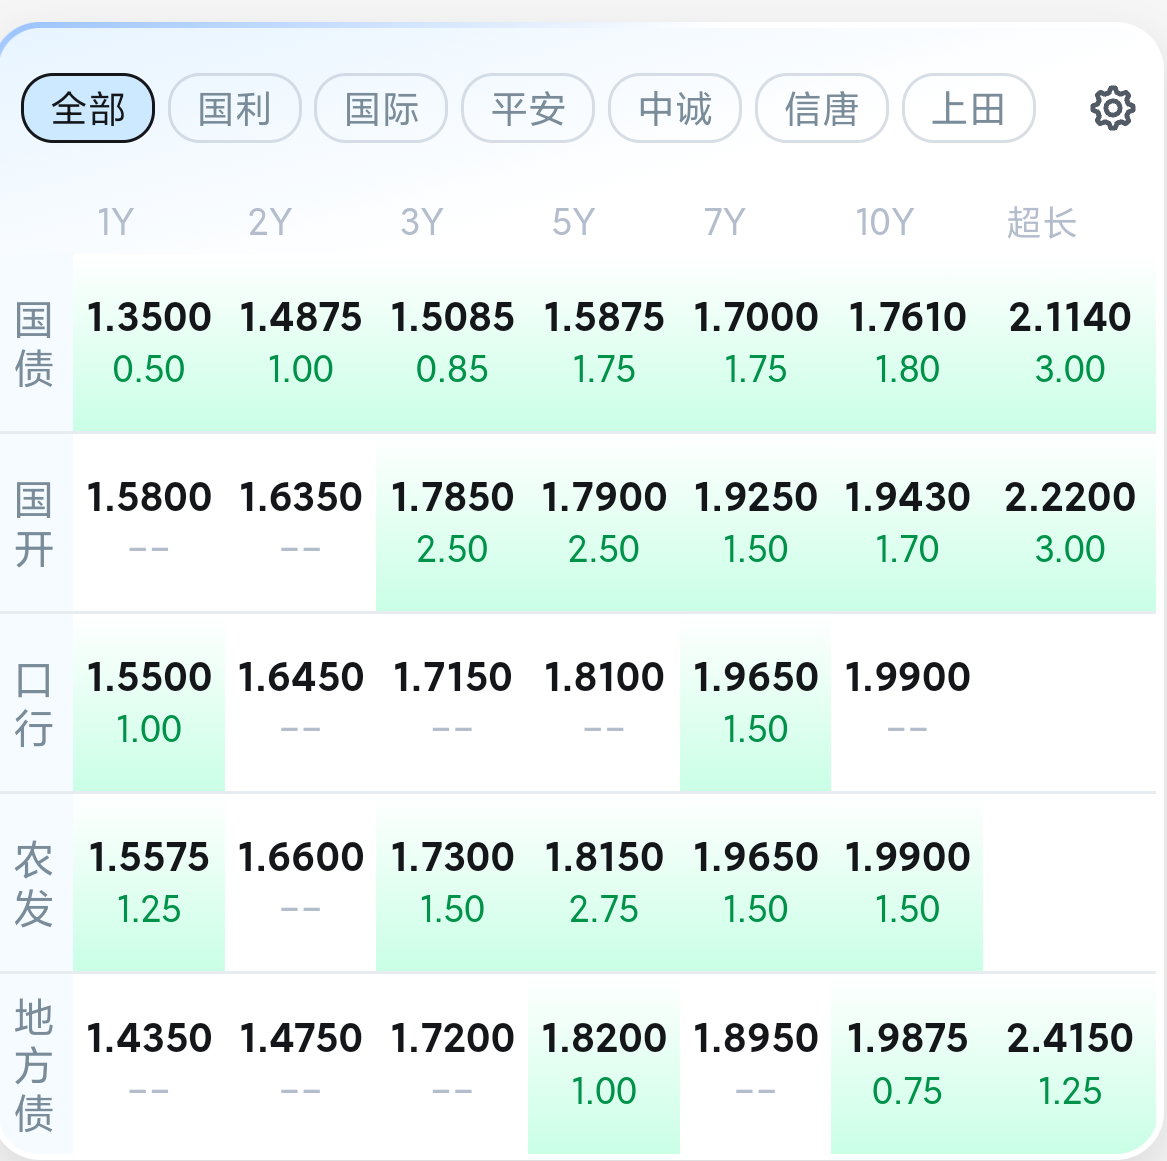This screenshot has width=1167, height=1161.
Task: Click the 超长 column header
Action: coord(1041,222)
